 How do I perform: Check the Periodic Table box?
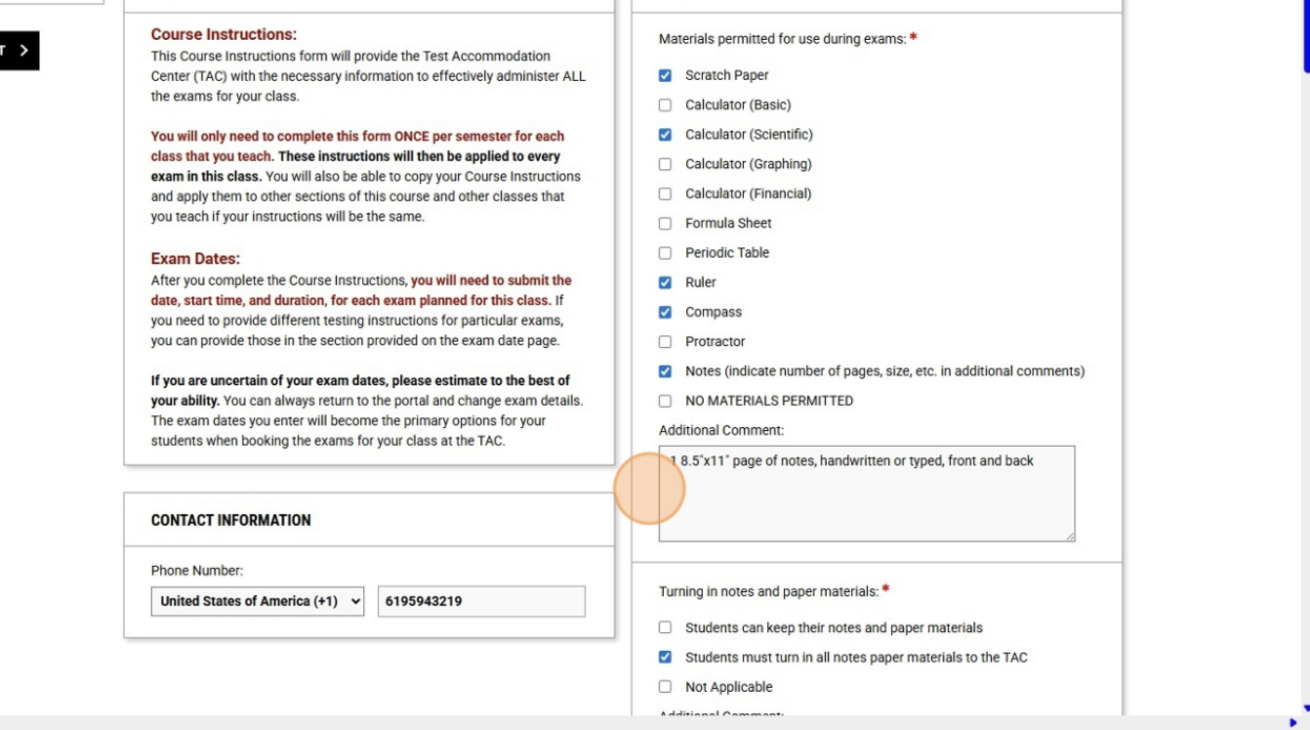[x=665, y=253]
